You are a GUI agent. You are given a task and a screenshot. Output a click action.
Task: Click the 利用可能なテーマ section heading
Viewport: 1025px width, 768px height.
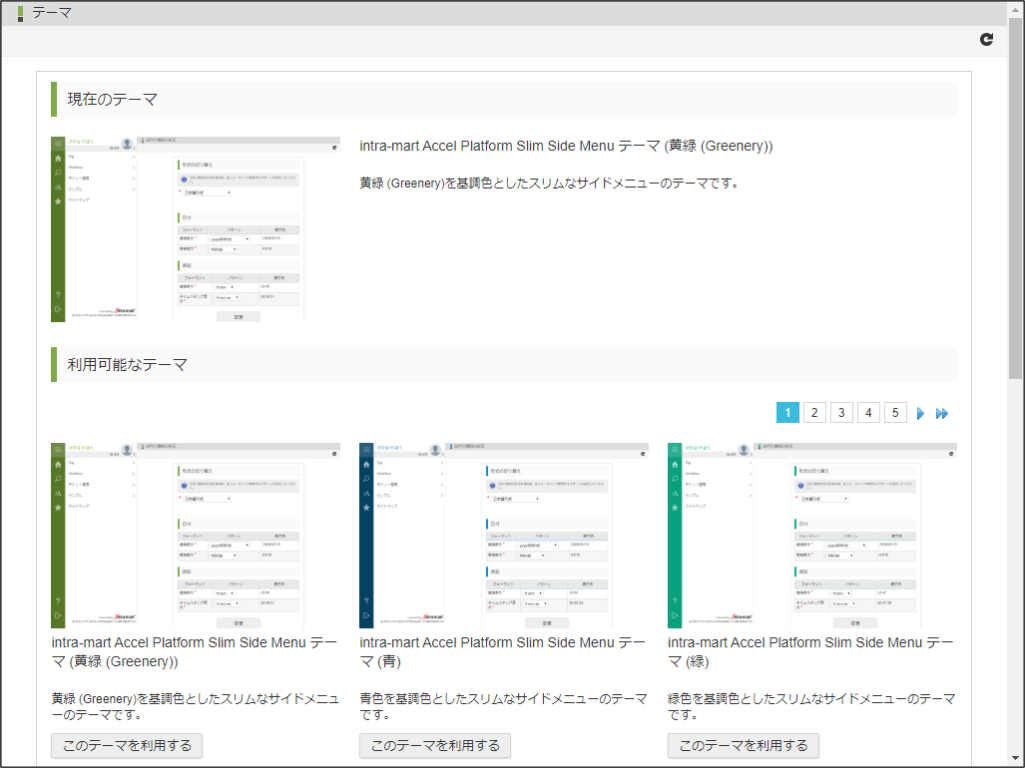(127, 365)
